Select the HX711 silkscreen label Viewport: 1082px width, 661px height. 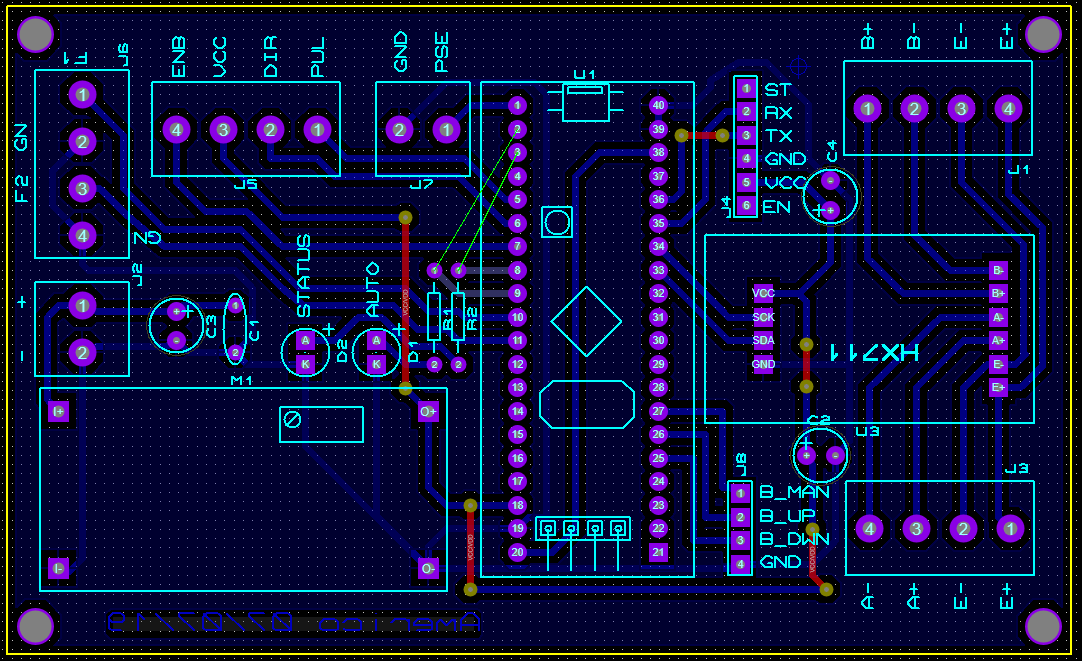[x=874, y=353]
